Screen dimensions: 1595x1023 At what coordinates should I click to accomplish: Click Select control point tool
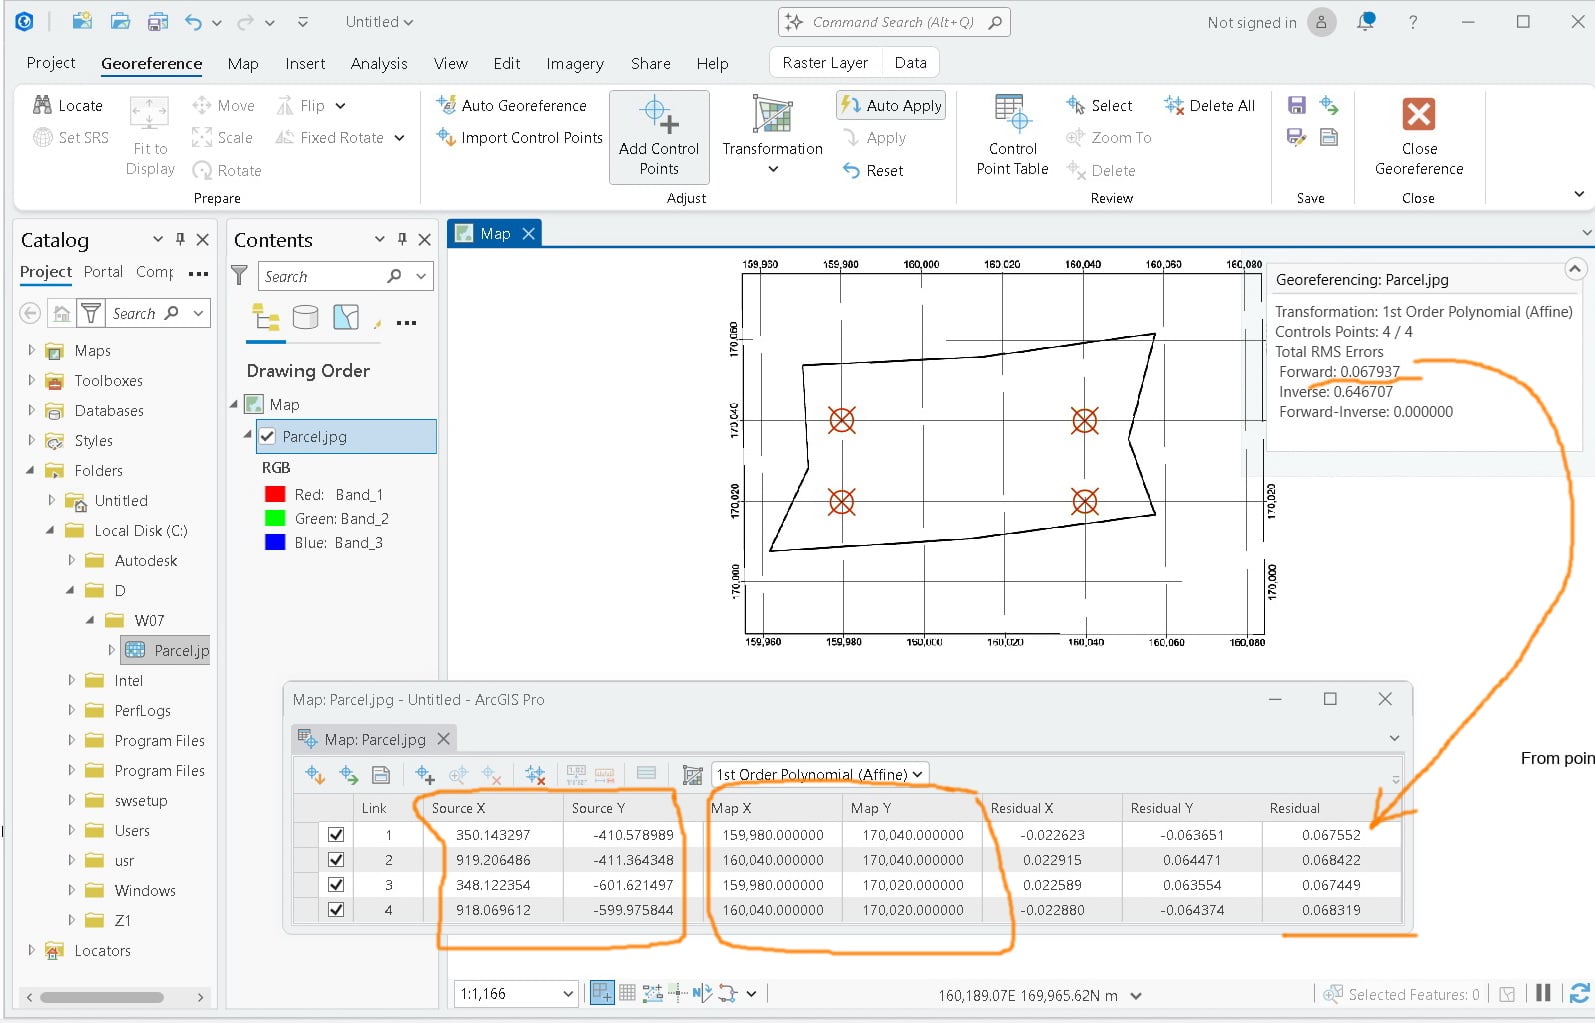[1099, 105]
